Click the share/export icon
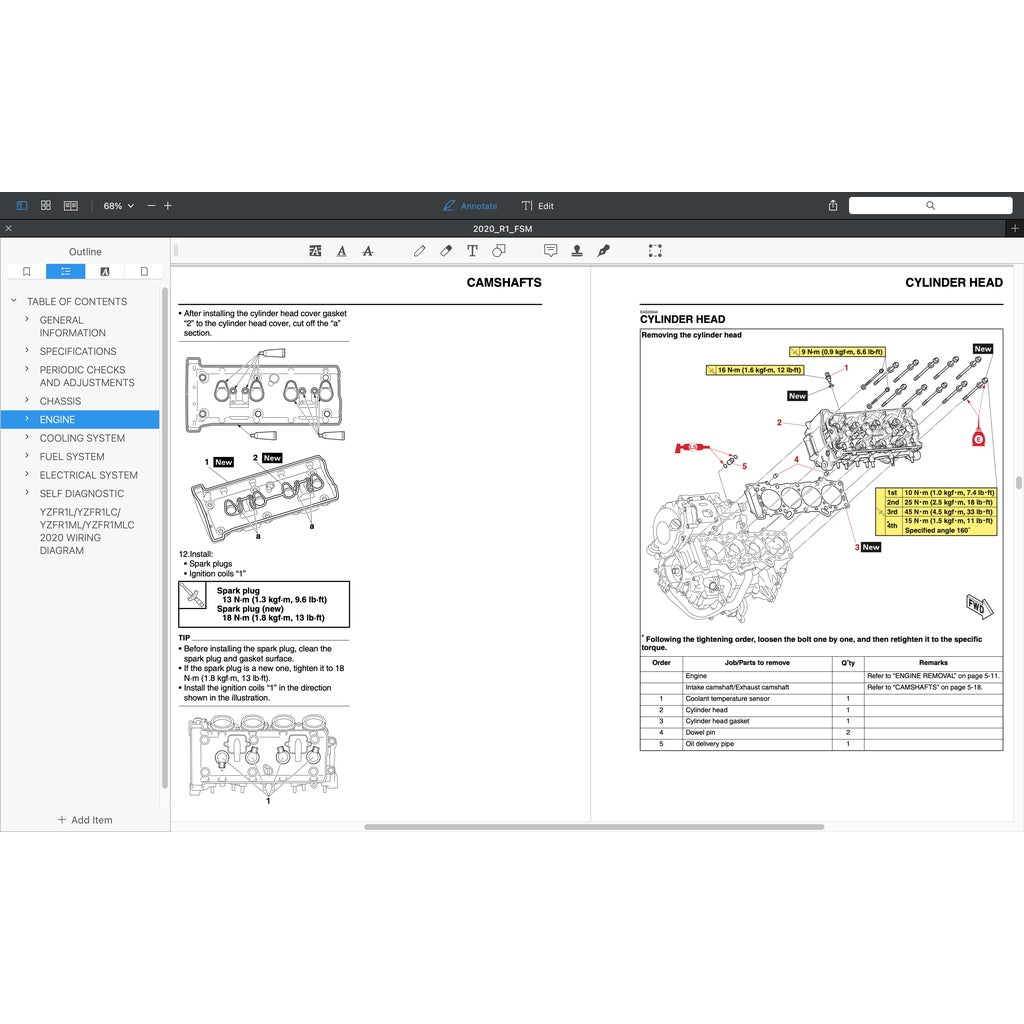Image resolution: width=1024 pixels, height=1024 pixels. (833, 206)
